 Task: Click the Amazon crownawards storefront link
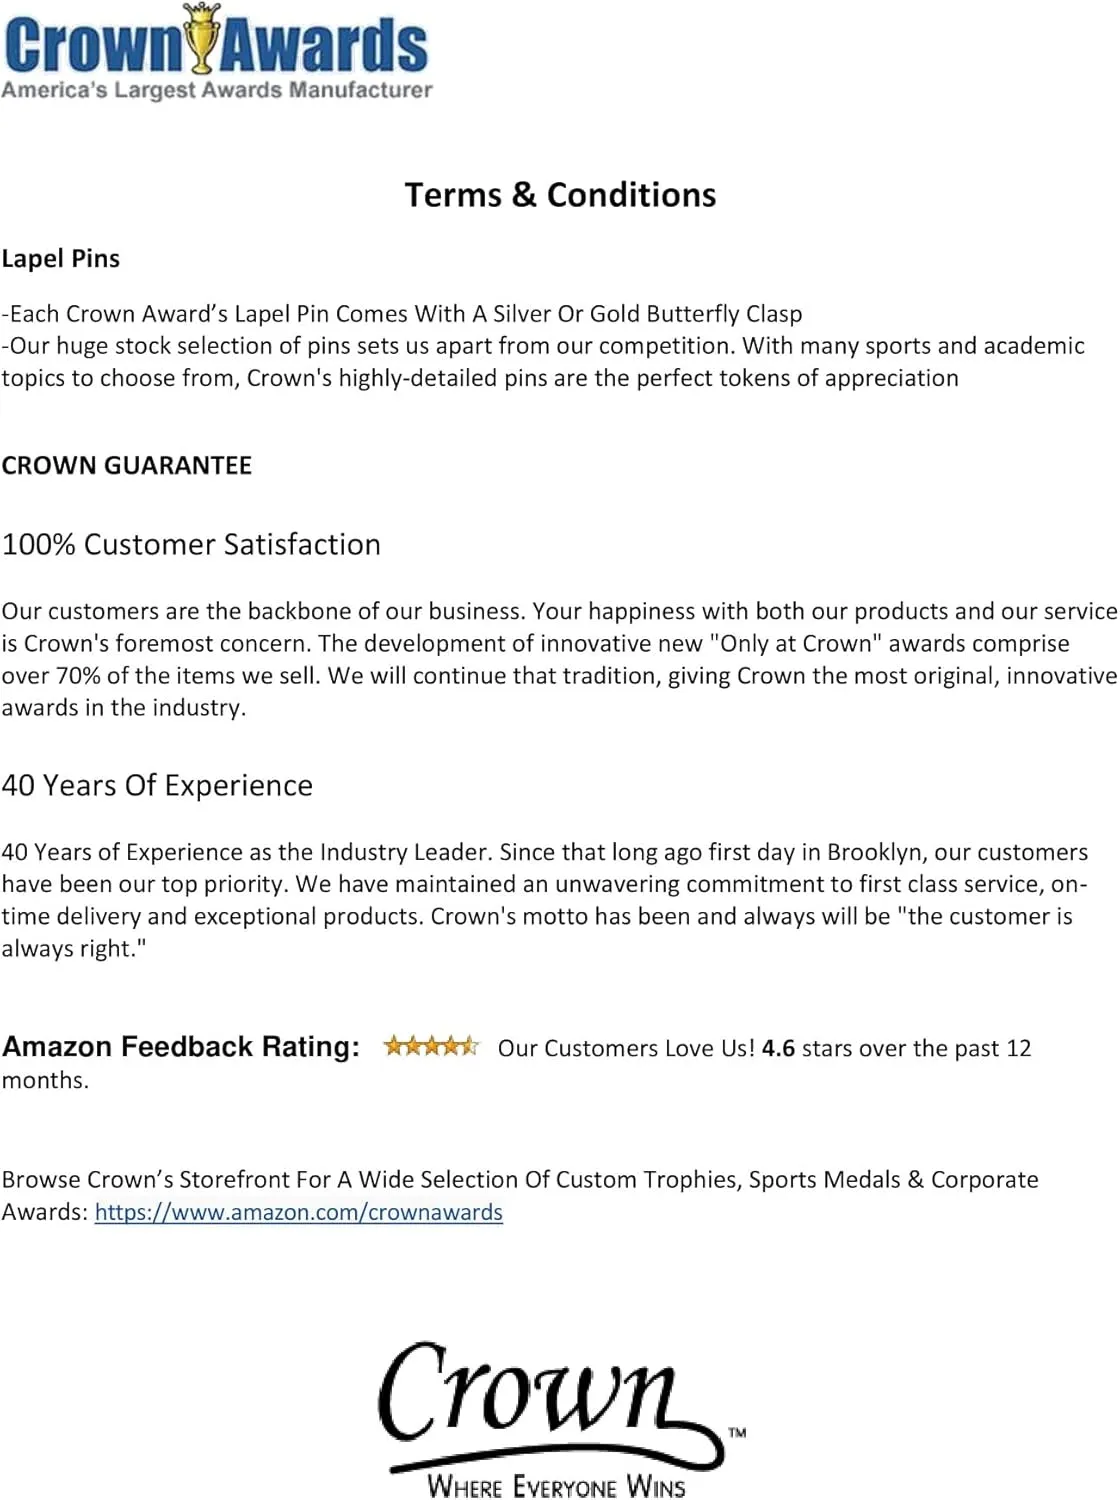298,1212
